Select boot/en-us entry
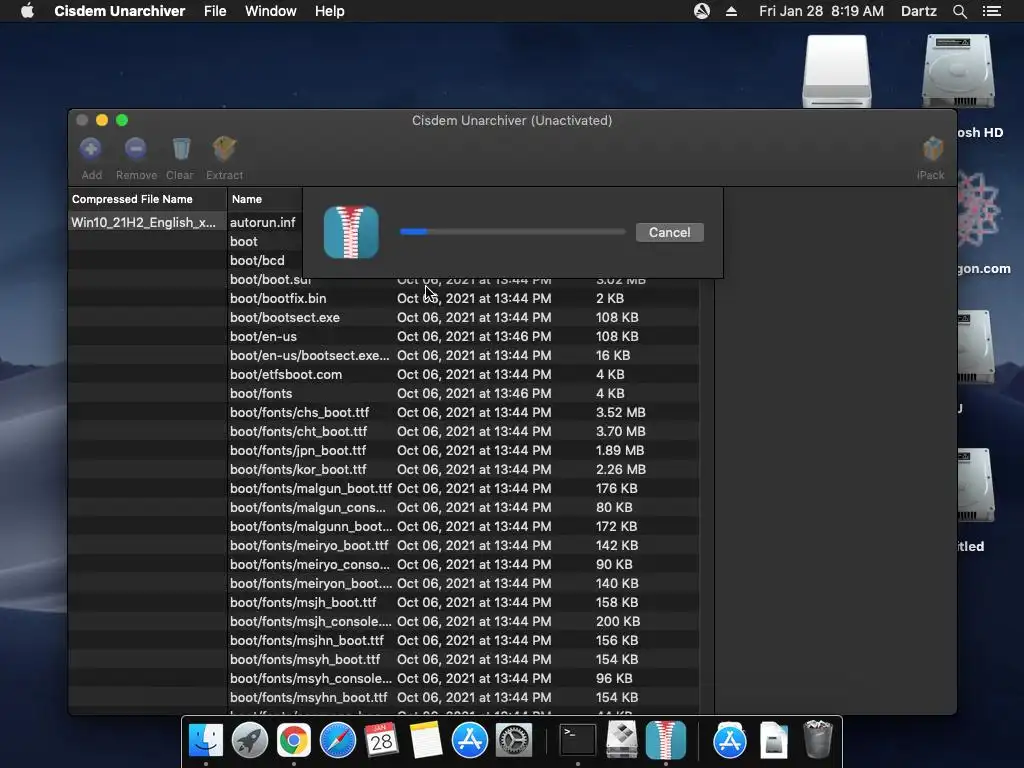Image resolution: width=1024 pixels, height=768 pixels. pyautogui.click(x=464, y=336)
